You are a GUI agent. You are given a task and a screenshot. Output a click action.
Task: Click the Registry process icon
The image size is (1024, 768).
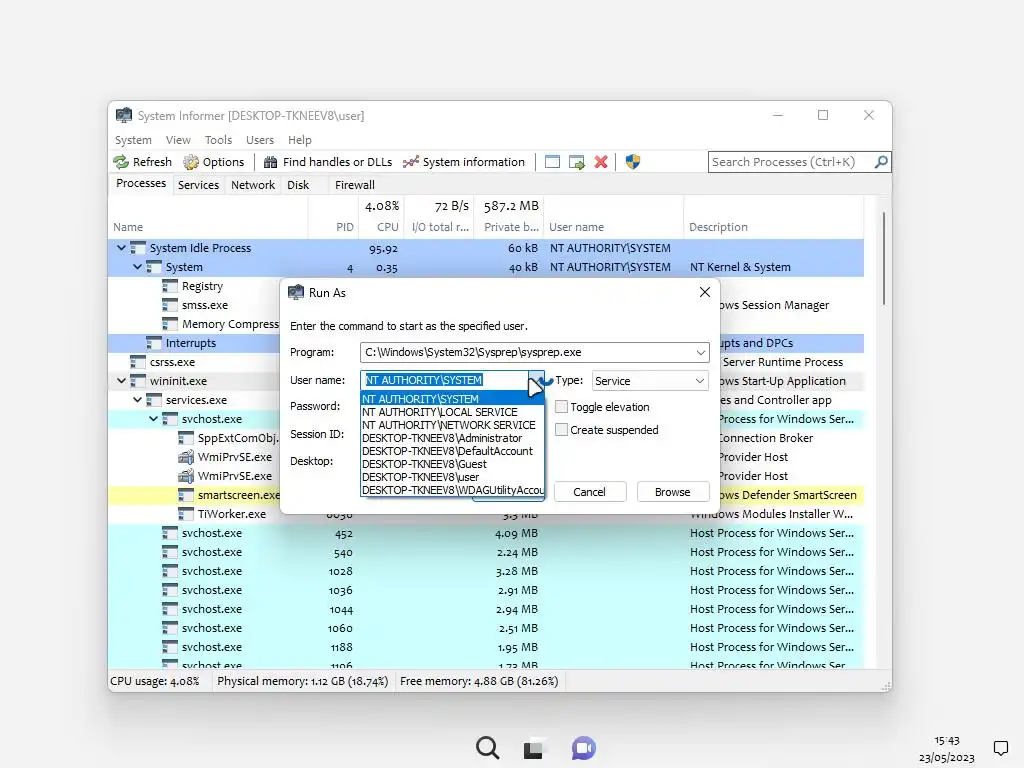click(x=170, y=286)
